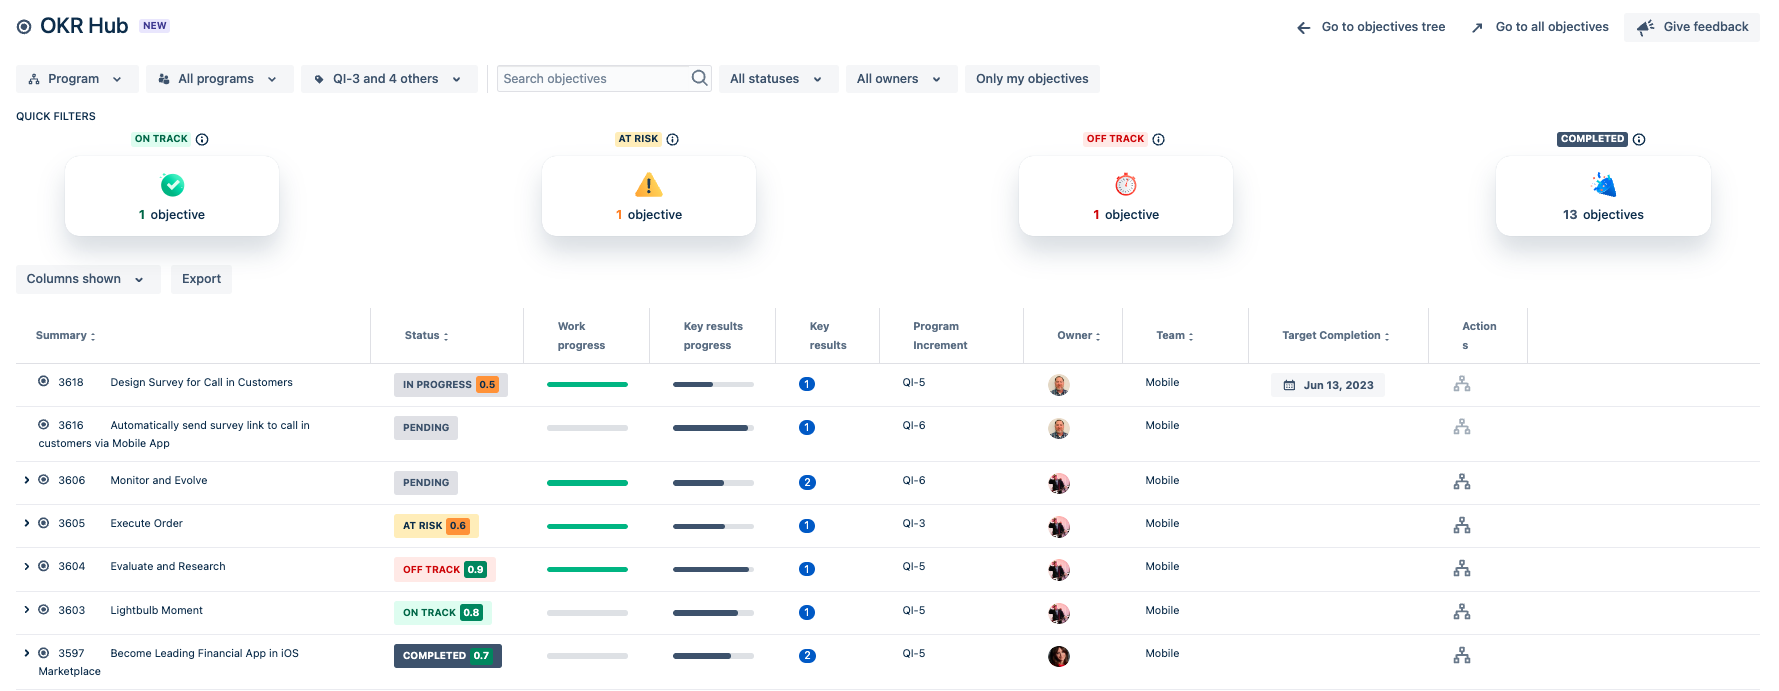Click the search magnifier icon

tap(699, 78)
